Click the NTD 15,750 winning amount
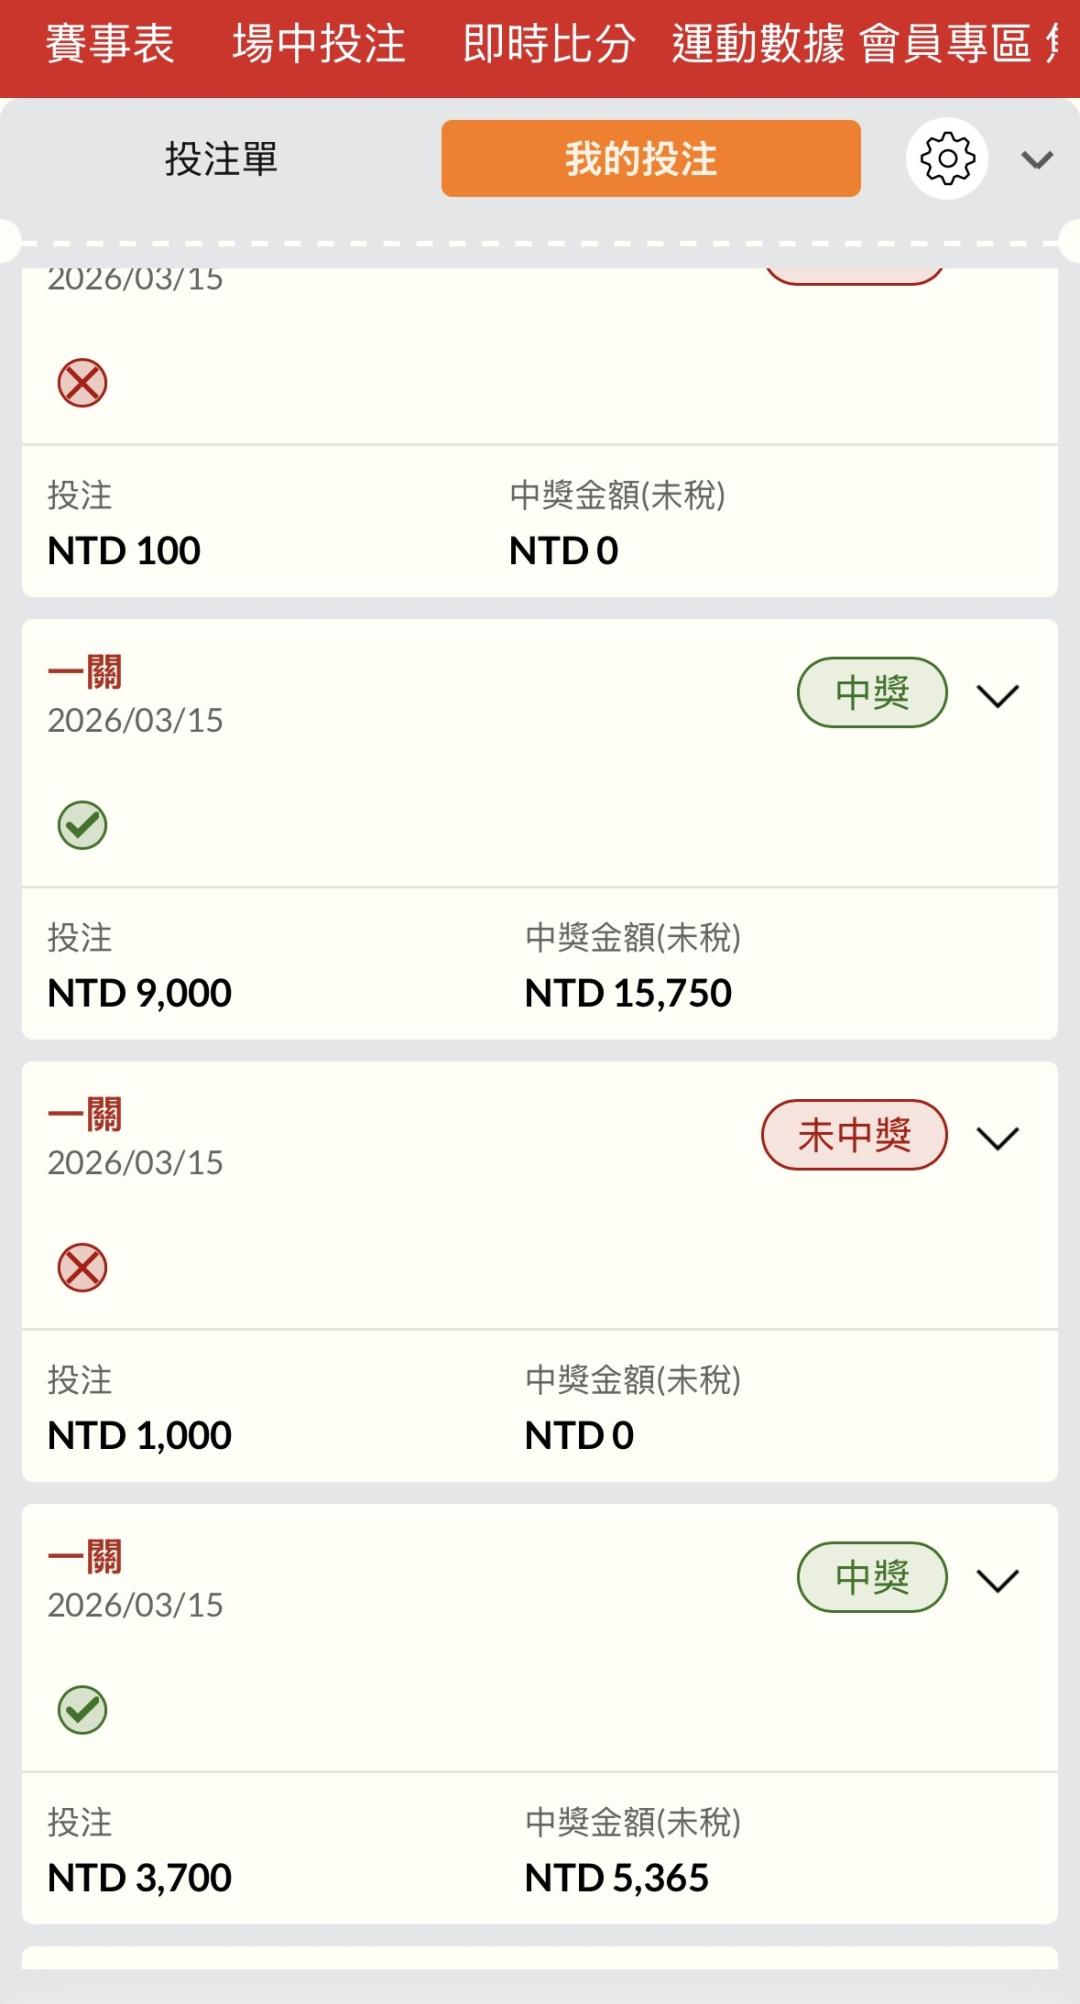 pos(628,993)
